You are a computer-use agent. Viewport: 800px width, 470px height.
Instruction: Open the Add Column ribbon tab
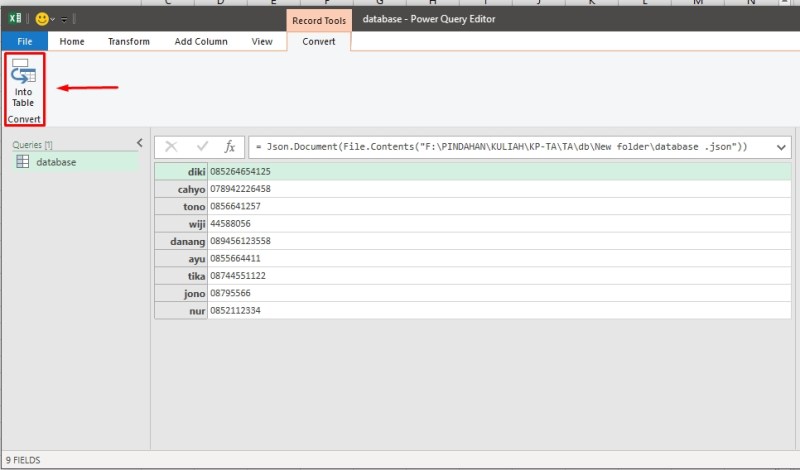[201, 41]
